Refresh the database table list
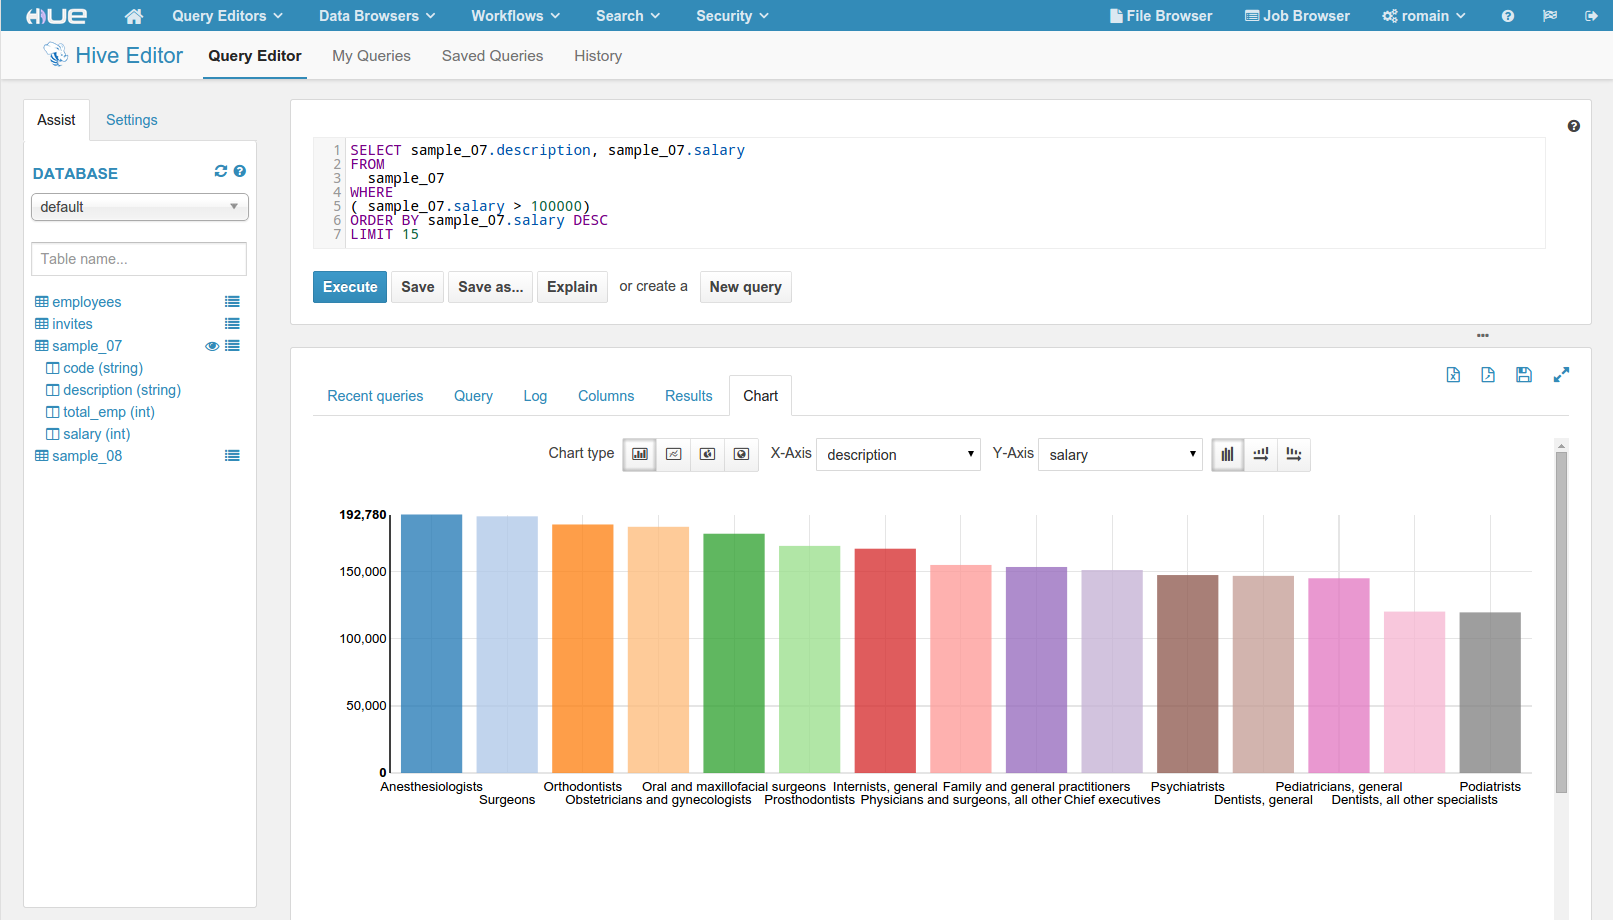Viewport: 1613px width, 920px height. 221,172
